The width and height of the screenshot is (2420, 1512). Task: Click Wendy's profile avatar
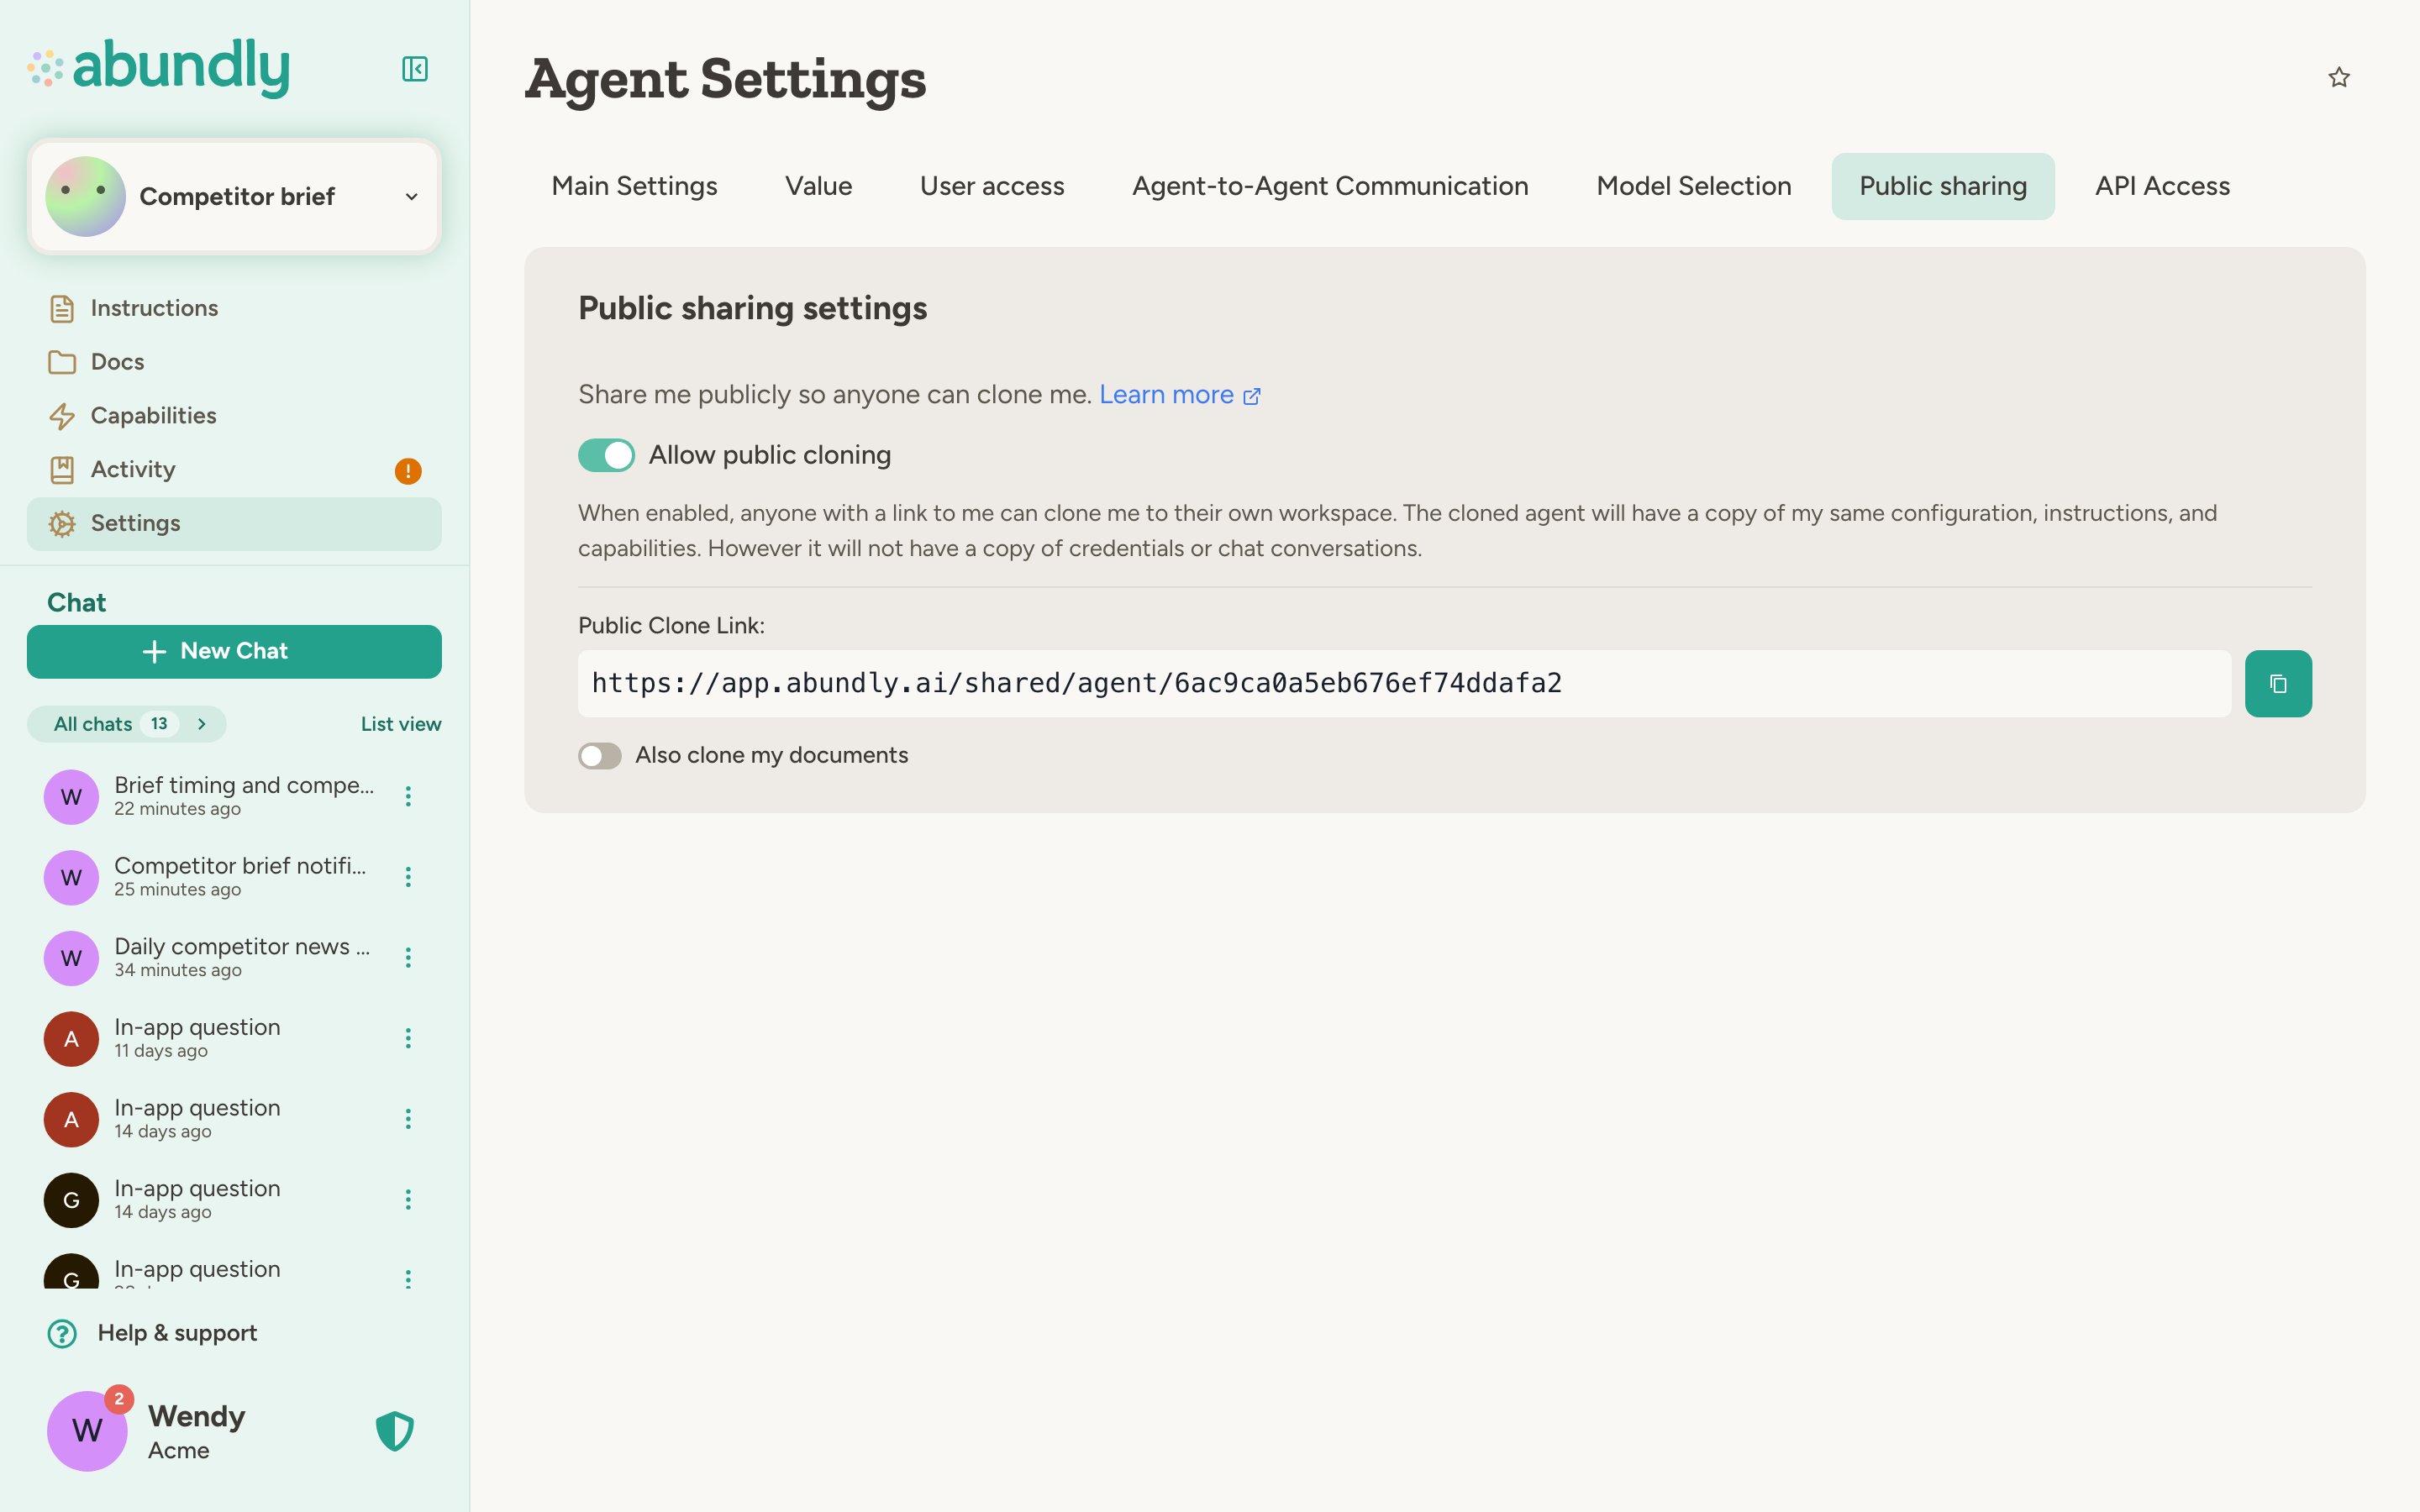coord(87,1431)
